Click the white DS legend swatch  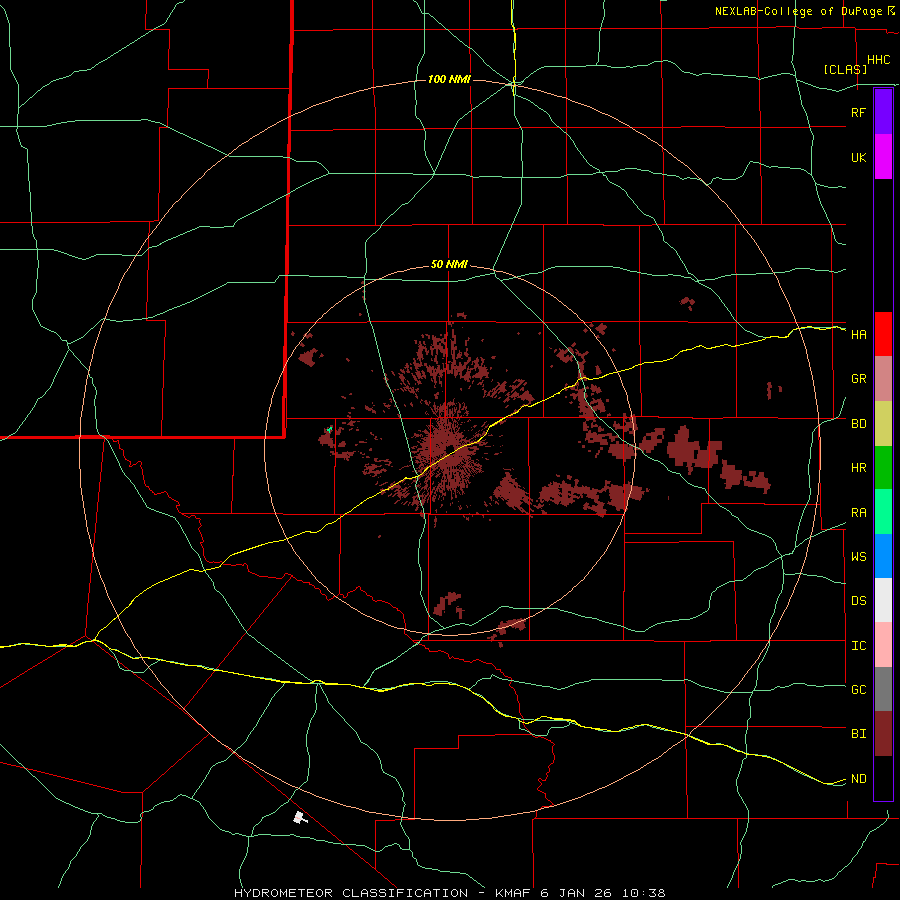[x=883, y=600]
